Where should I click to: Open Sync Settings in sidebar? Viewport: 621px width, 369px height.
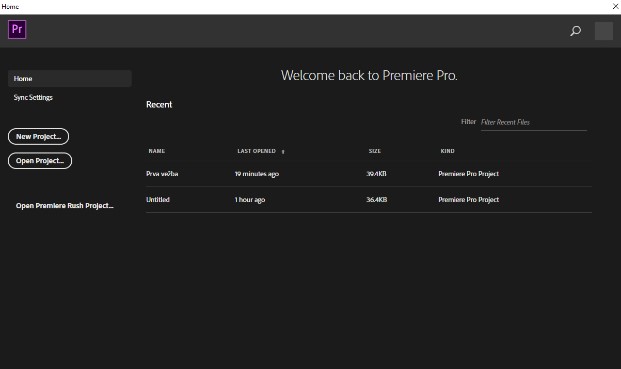(33, 97)
